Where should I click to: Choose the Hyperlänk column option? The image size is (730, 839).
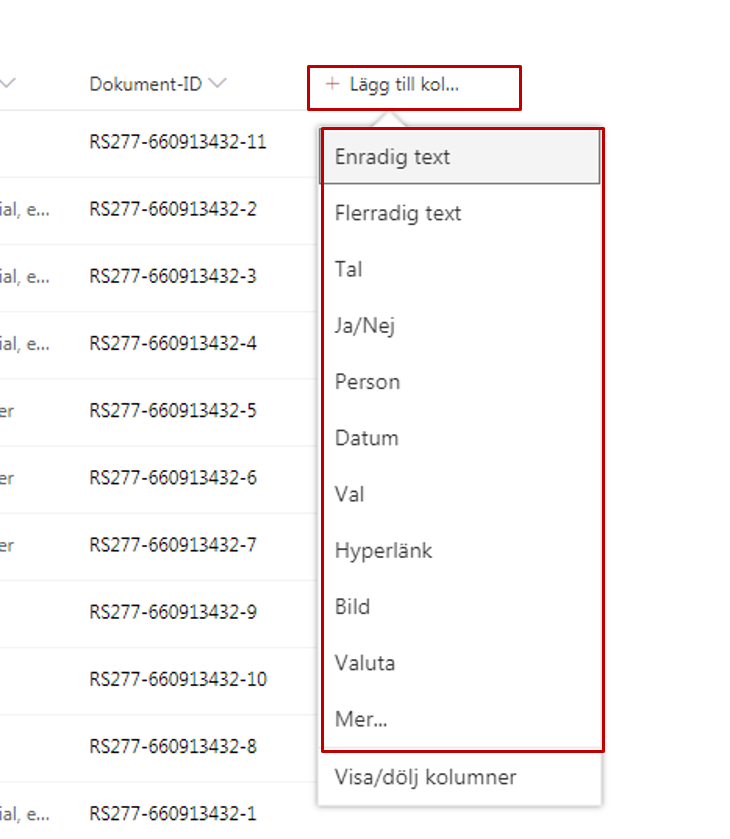(x=384, y=550)
